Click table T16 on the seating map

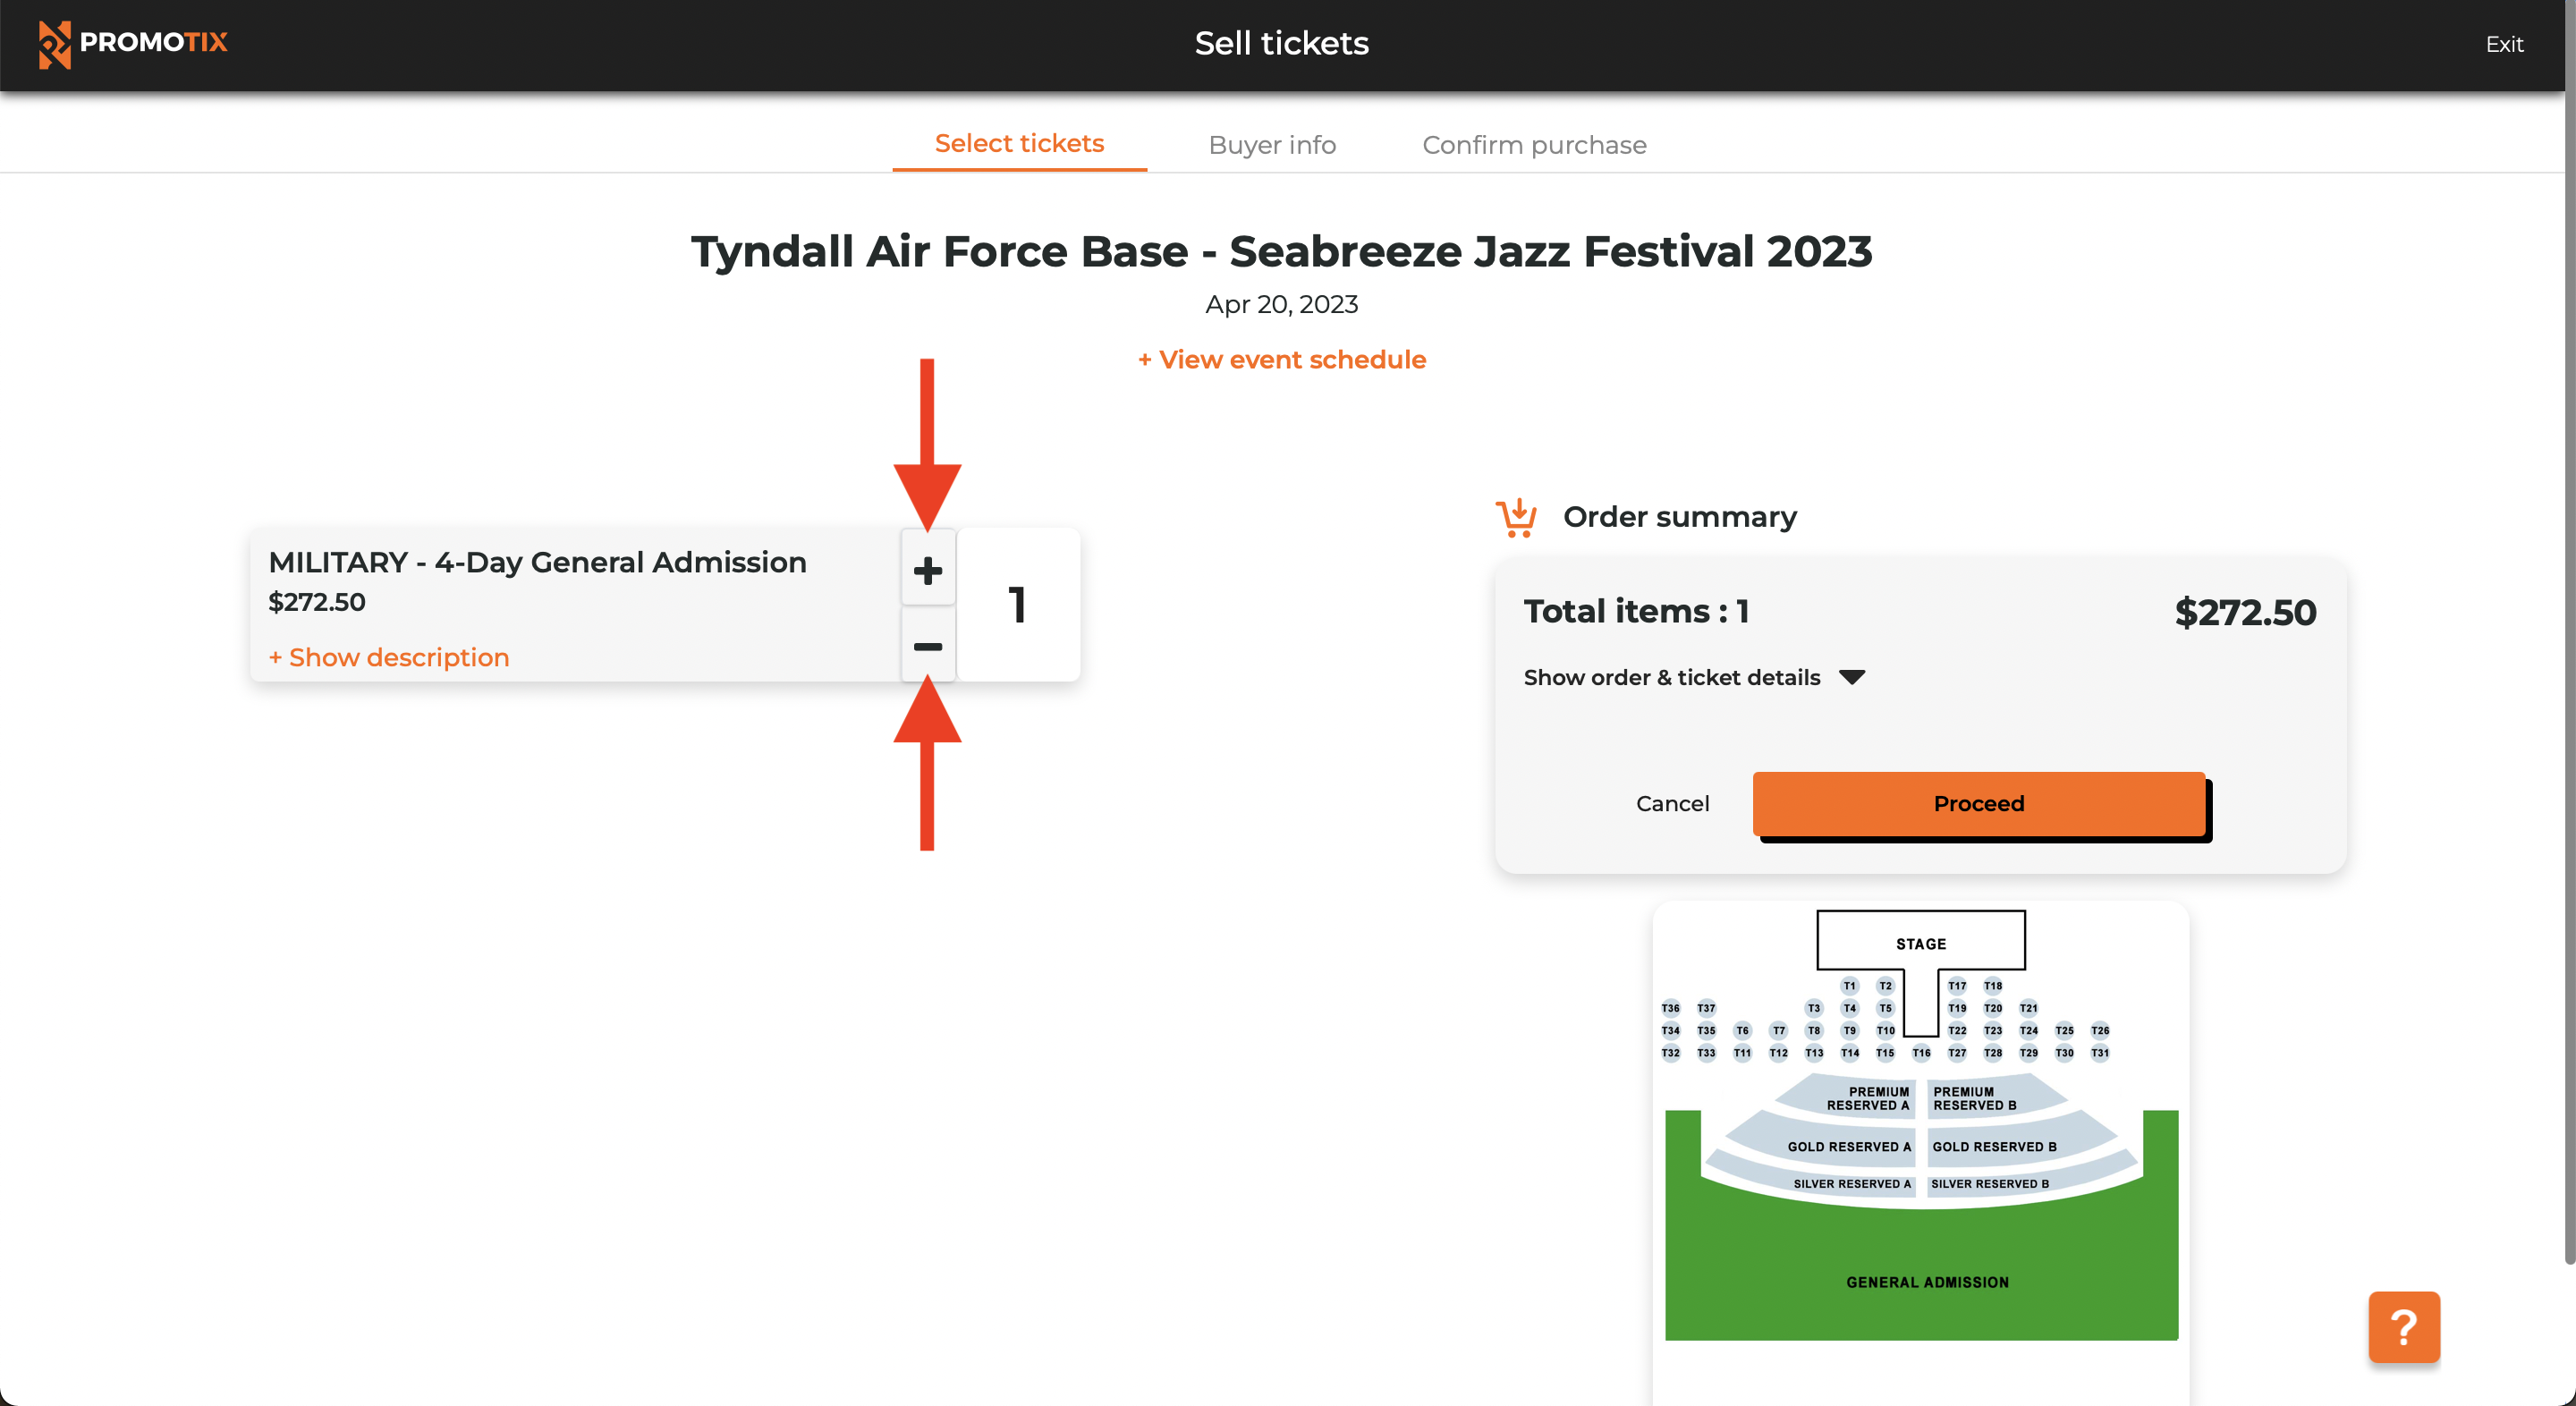pos(1921,1053)
